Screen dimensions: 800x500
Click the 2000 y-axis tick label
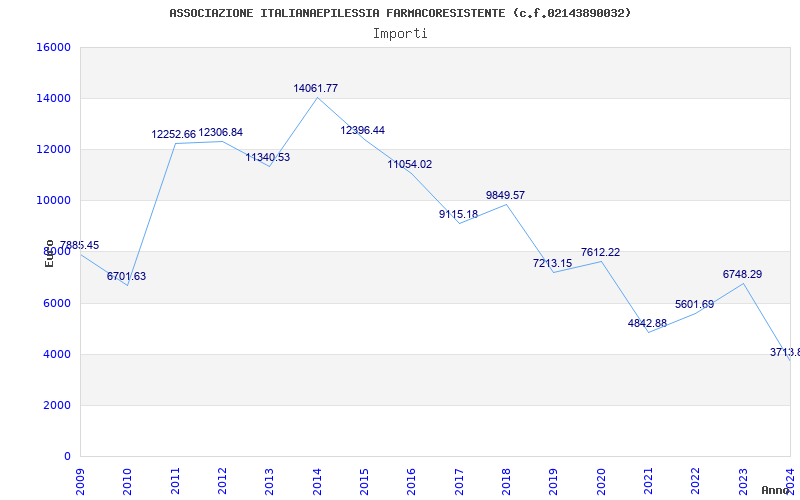(x=56, y=405)
